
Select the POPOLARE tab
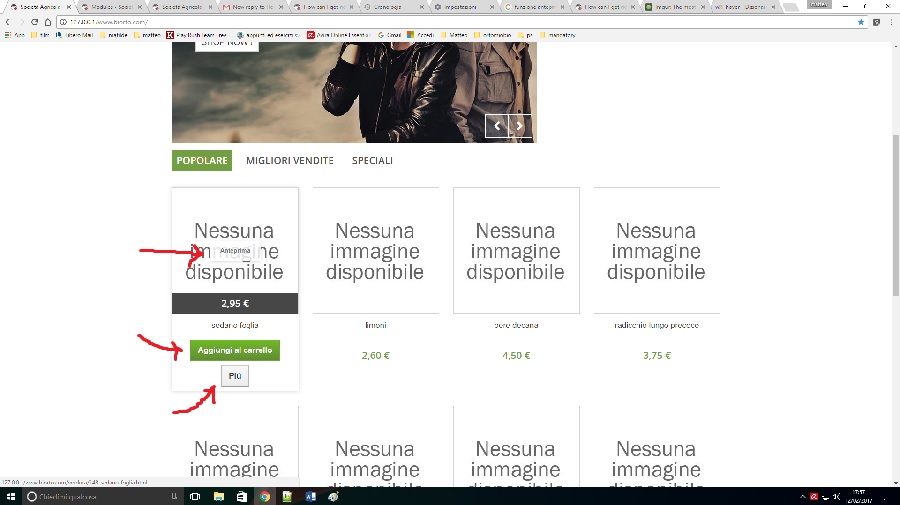point(201,161)
